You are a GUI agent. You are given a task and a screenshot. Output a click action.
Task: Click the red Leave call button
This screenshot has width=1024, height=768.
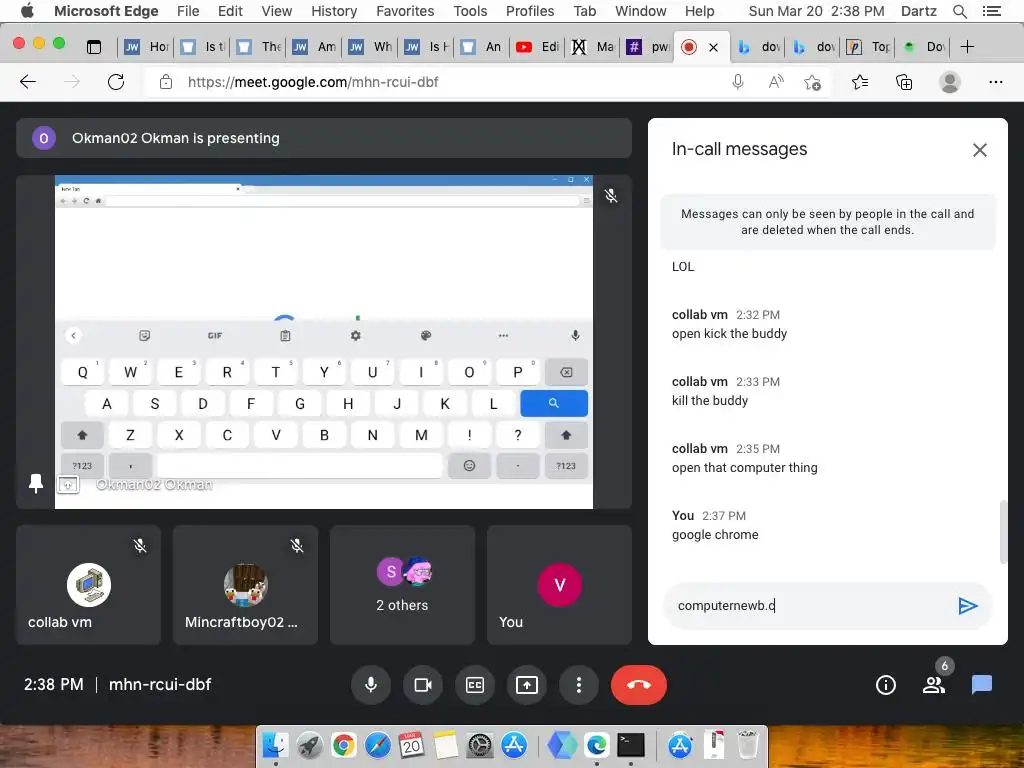point(639,684)
